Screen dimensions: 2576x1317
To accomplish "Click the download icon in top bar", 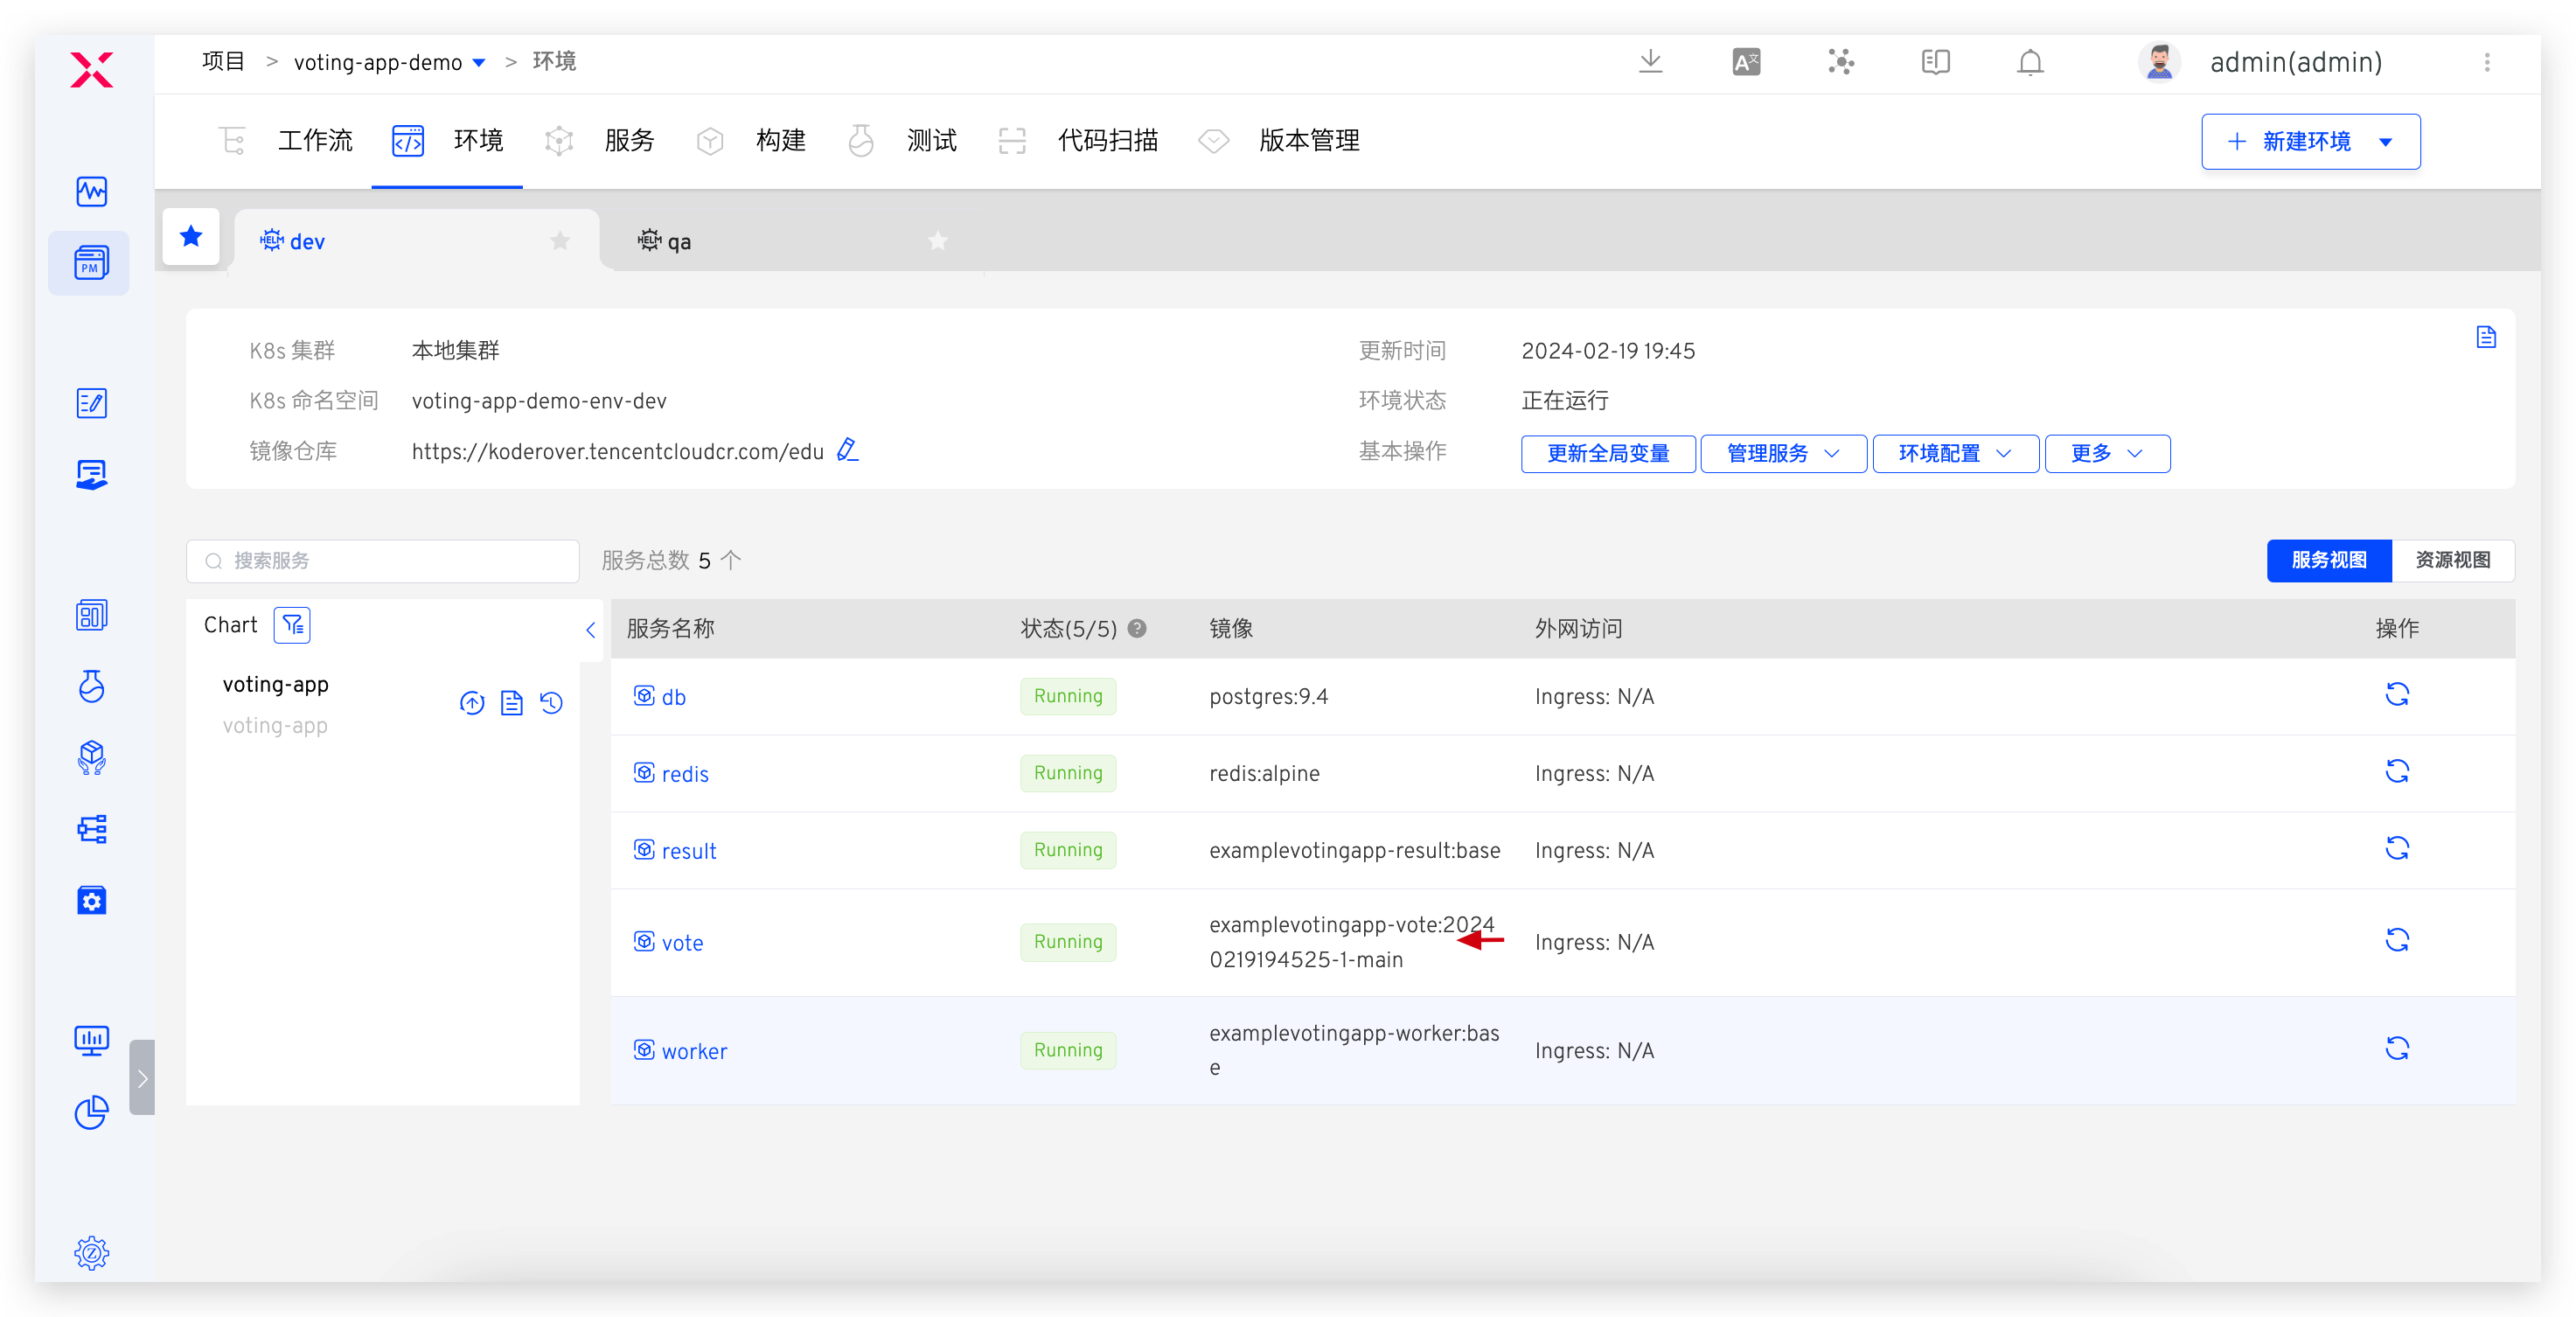I will (x=1650, y=62).
